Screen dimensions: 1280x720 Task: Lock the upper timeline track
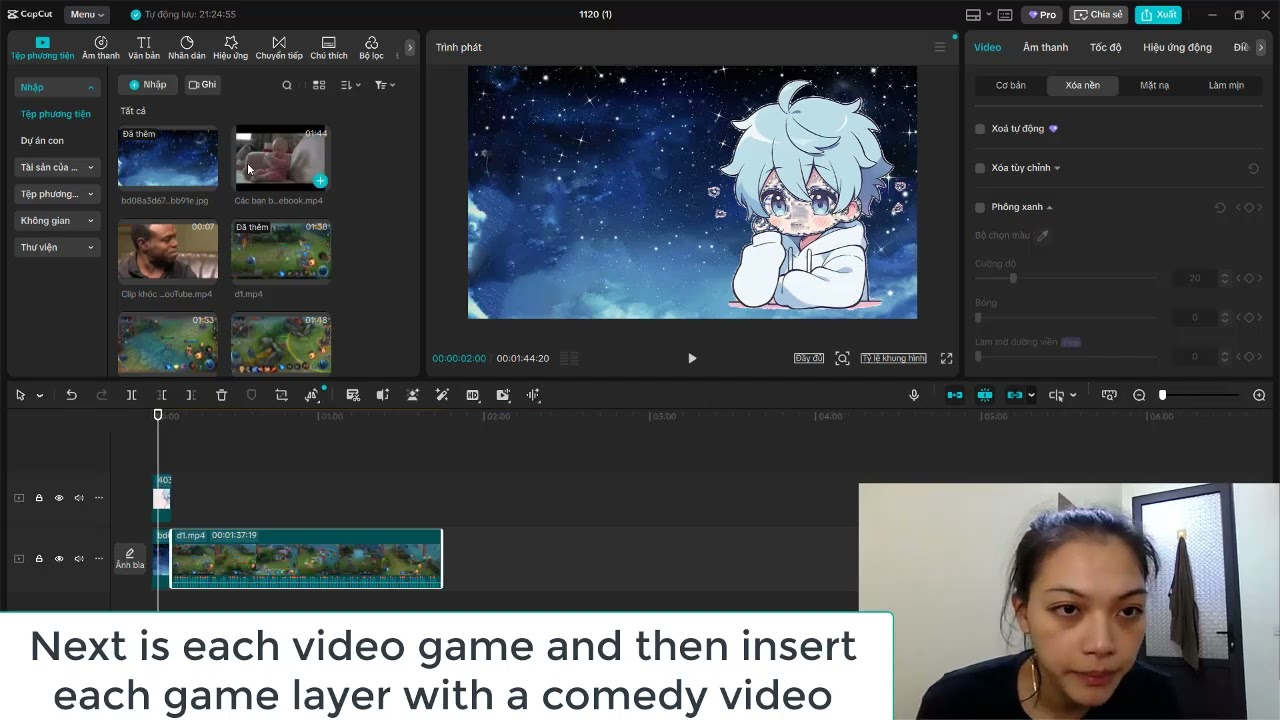click(39, 498)
